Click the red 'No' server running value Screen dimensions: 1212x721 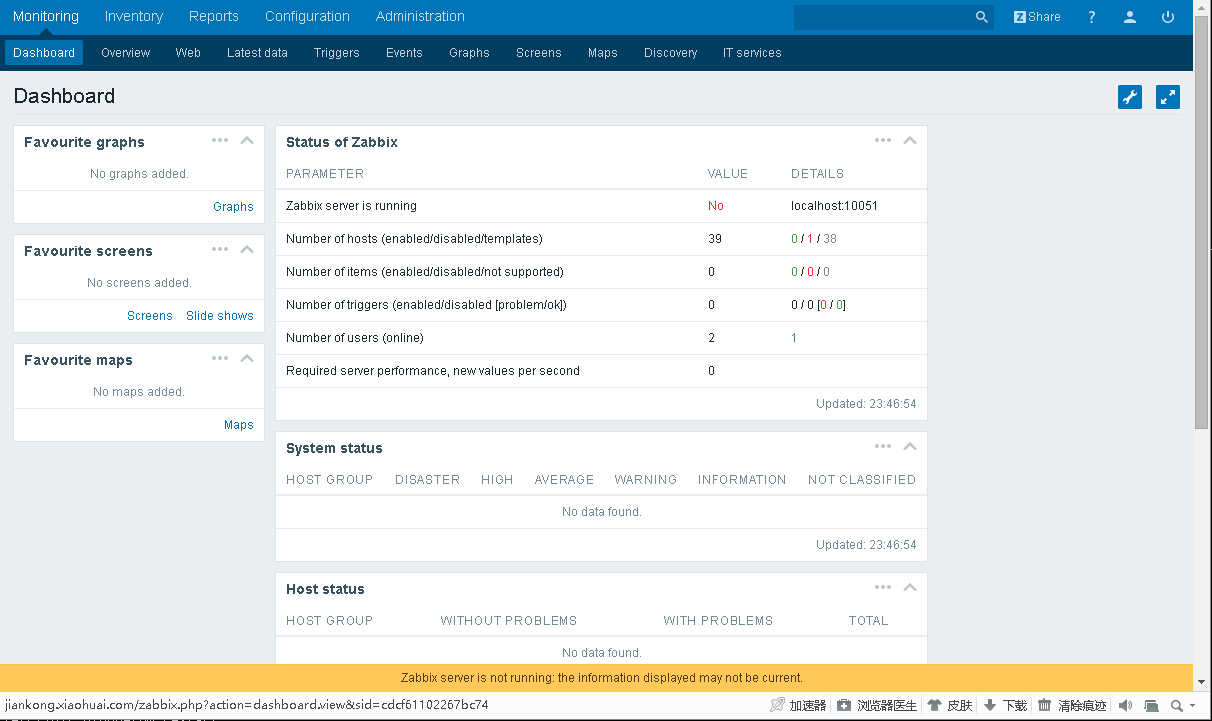tap(716, 206)
